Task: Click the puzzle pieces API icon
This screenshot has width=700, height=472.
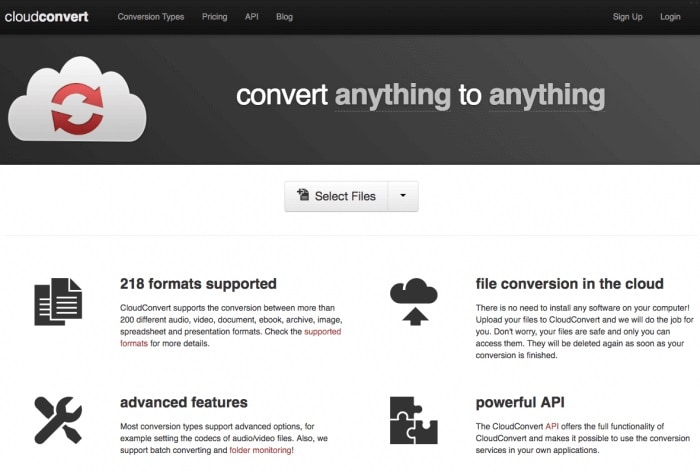Action: pos(413,420)
